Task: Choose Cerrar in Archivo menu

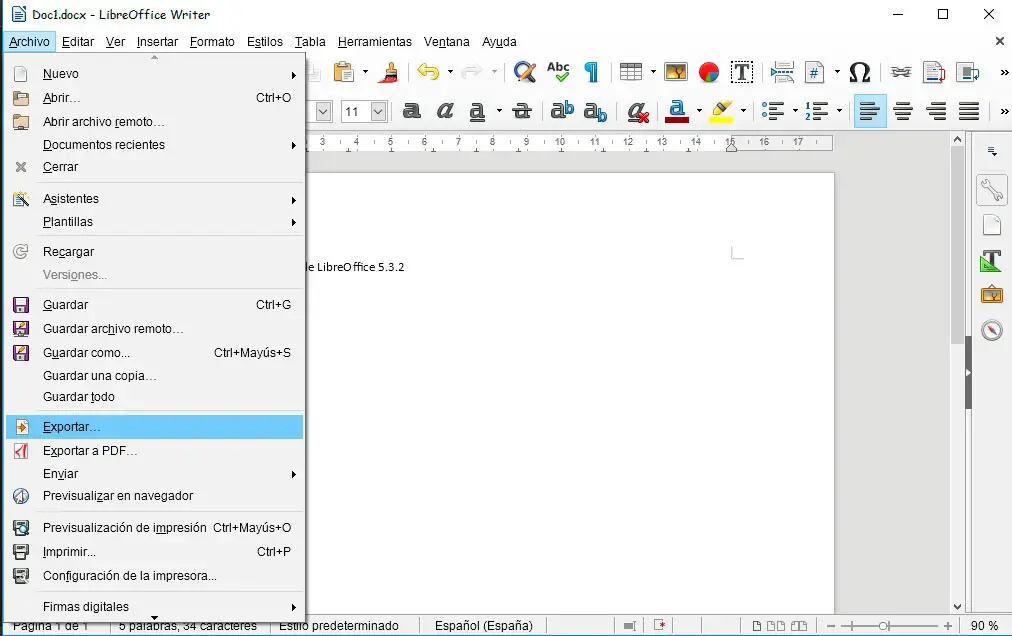Action: (x=154, y=167)
